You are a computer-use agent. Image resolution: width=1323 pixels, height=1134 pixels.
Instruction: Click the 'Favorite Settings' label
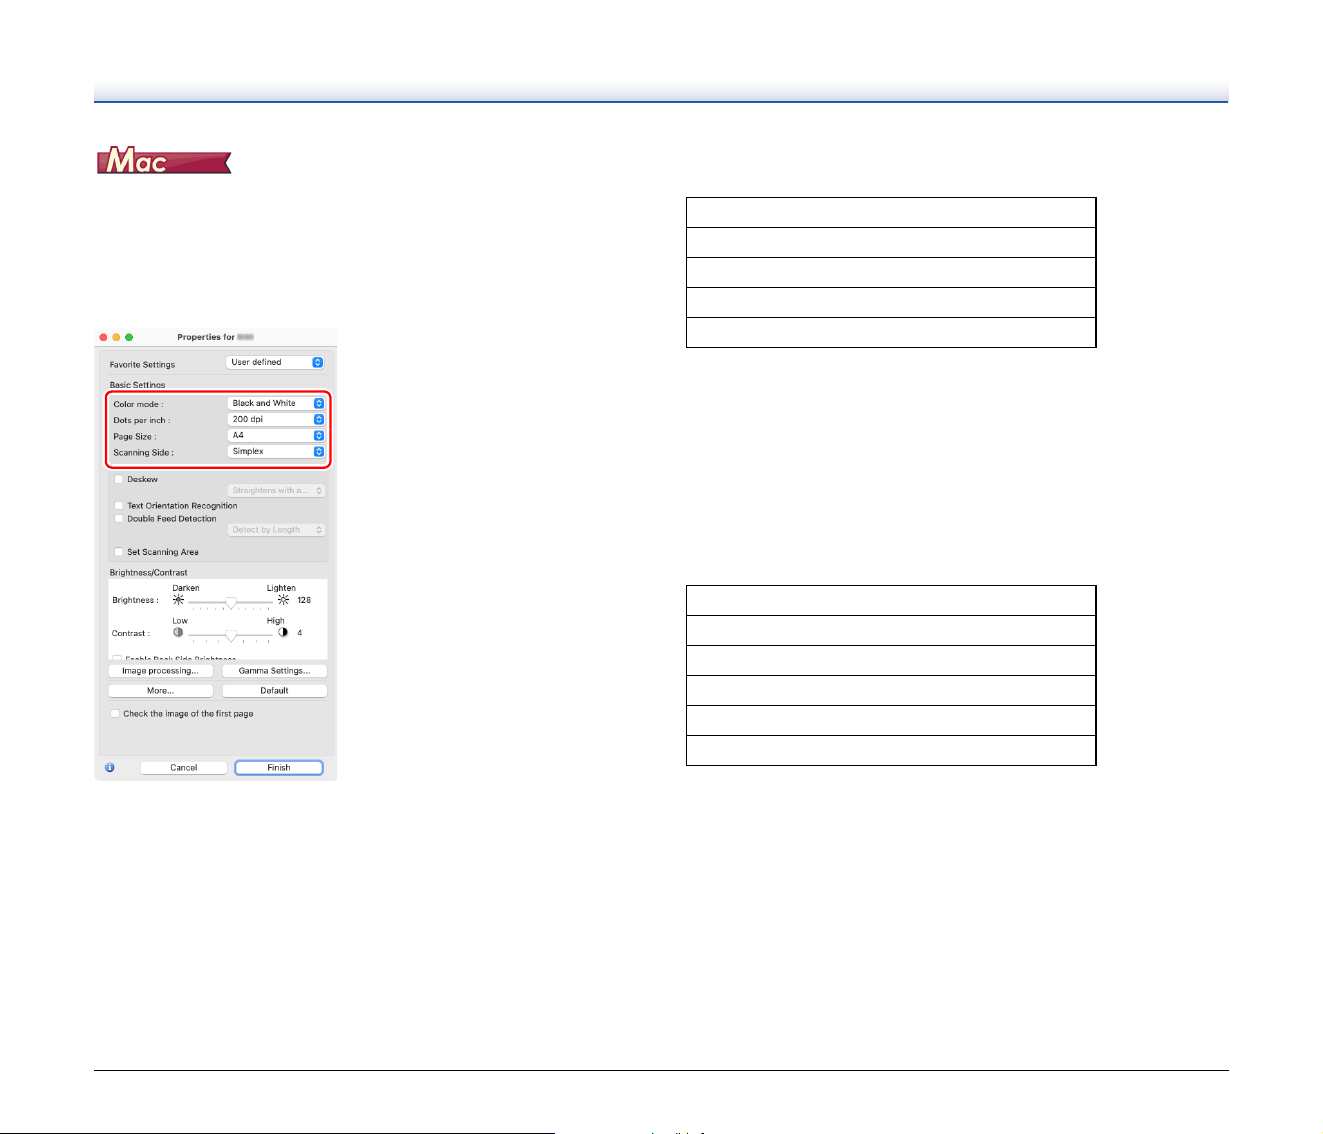(x=143, y=365)
